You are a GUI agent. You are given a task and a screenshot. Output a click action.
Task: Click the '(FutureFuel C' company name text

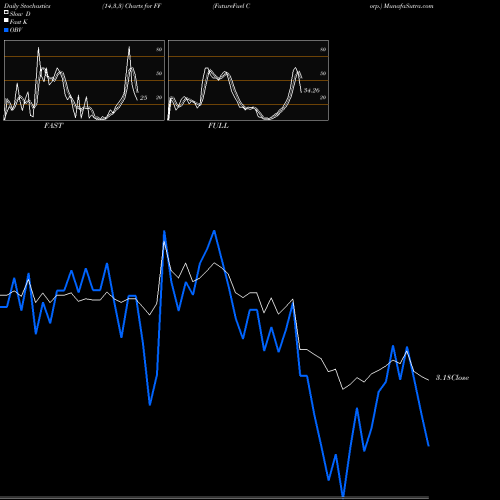[x=231, y=6]
